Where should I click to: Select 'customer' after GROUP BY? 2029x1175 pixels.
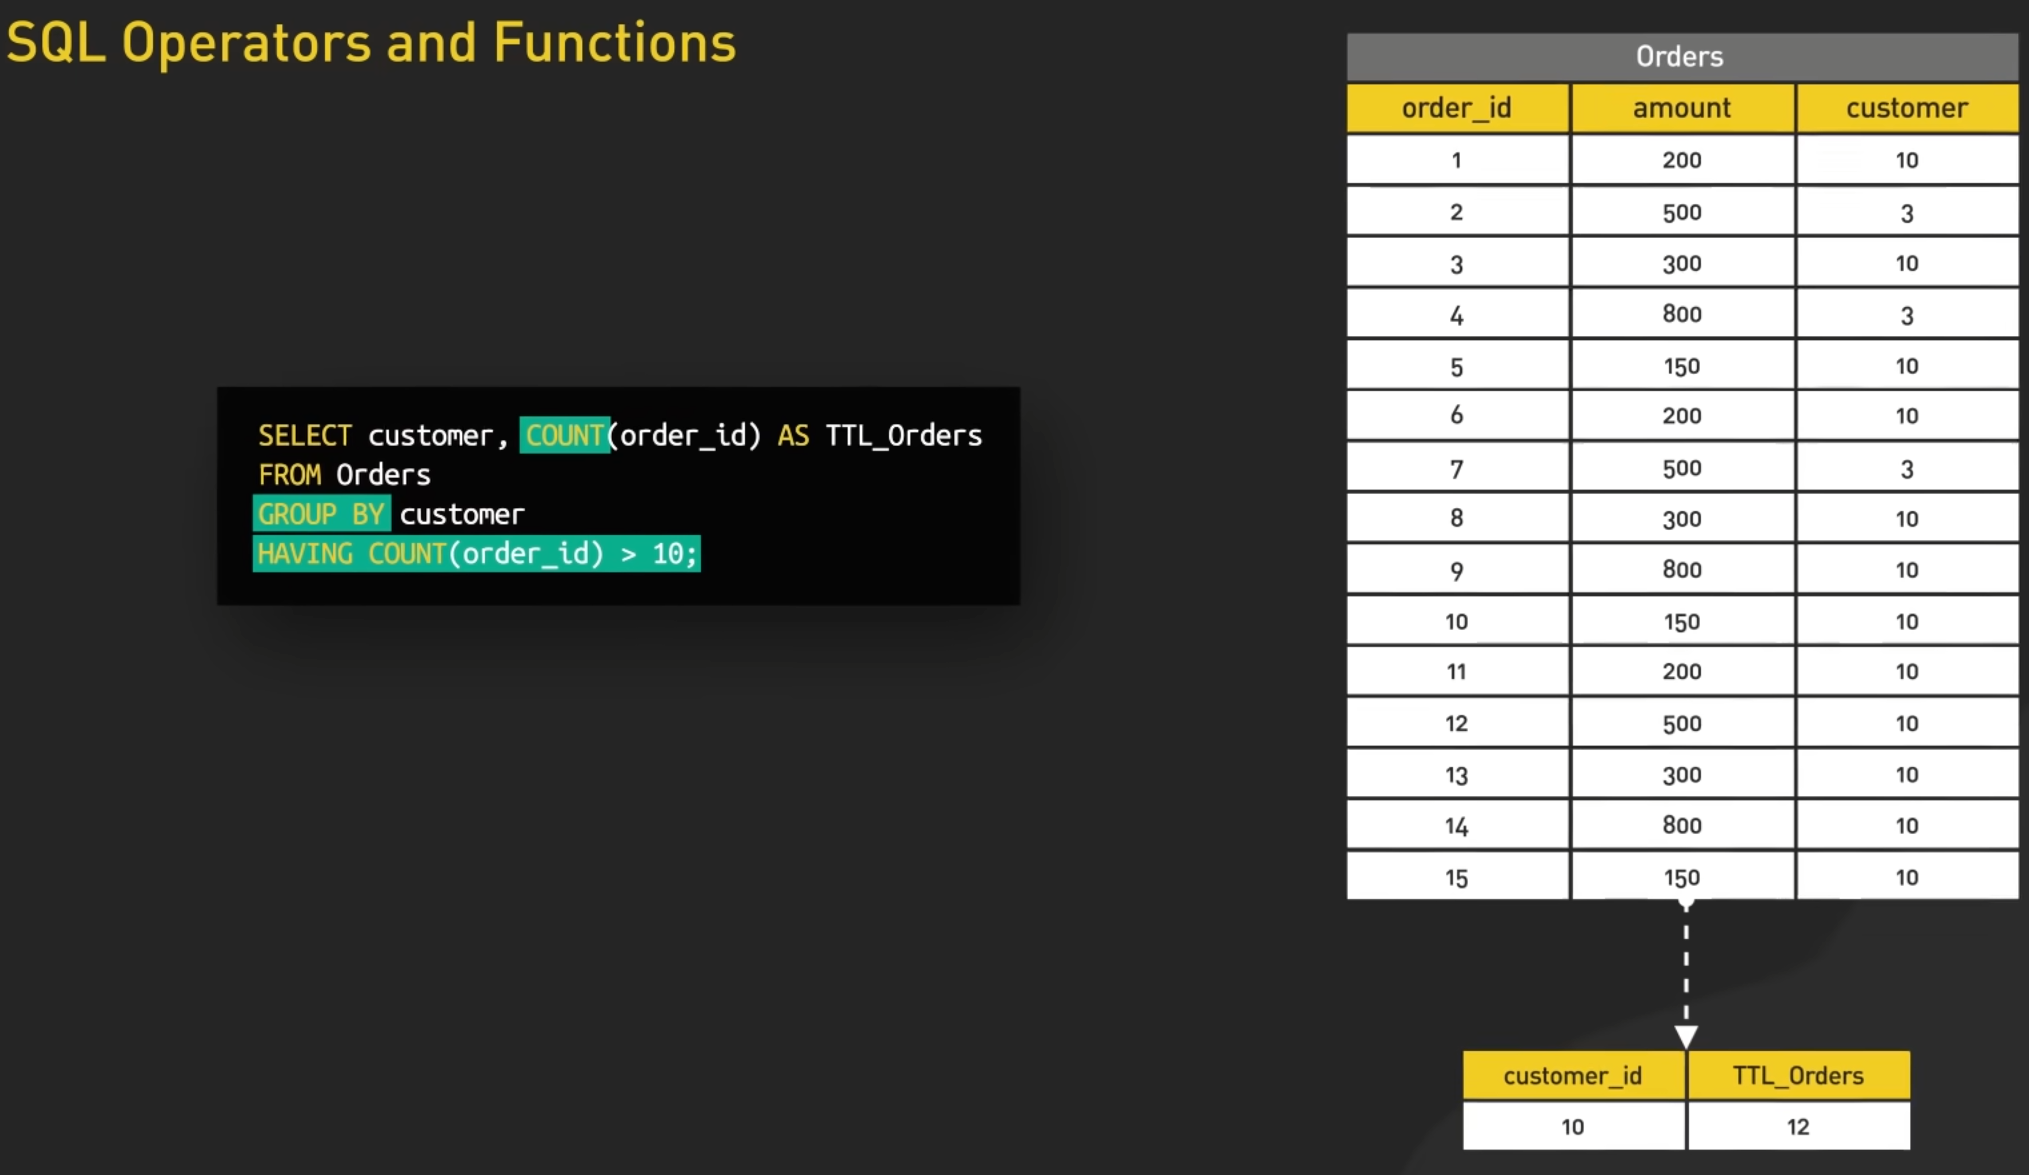(462, 514)
